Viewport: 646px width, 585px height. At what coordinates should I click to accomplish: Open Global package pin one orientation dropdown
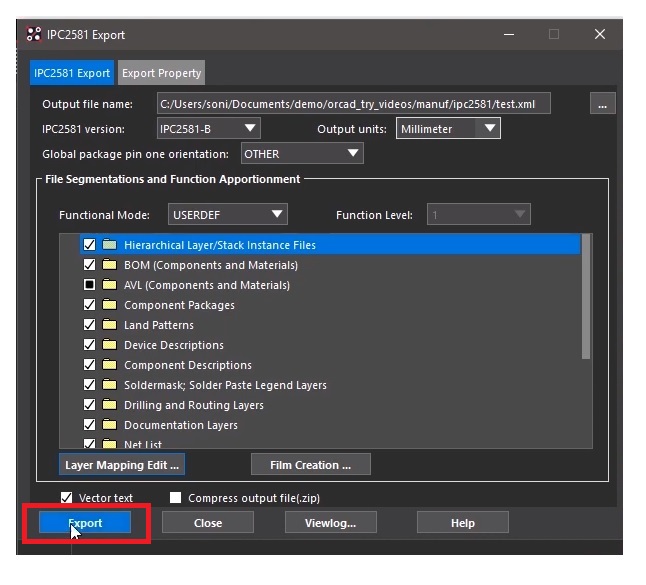[x=302, y=154]
